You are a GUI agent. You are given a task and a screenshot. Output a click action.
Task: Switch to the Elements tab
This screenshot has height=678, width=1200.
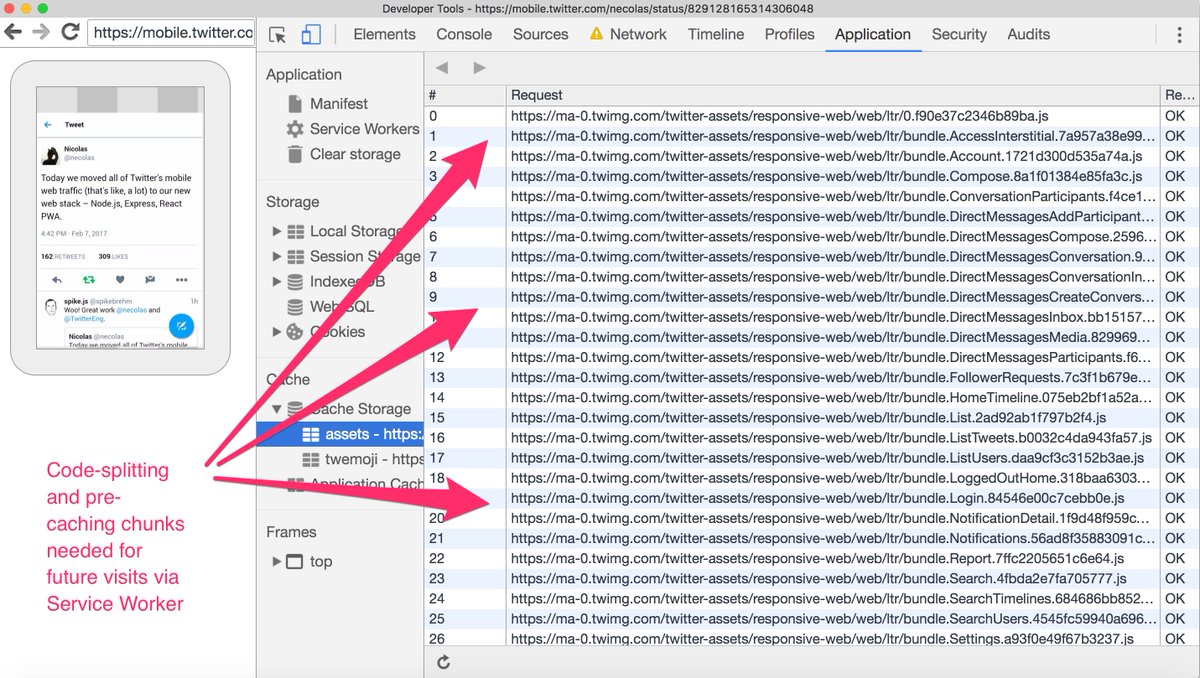384,34
